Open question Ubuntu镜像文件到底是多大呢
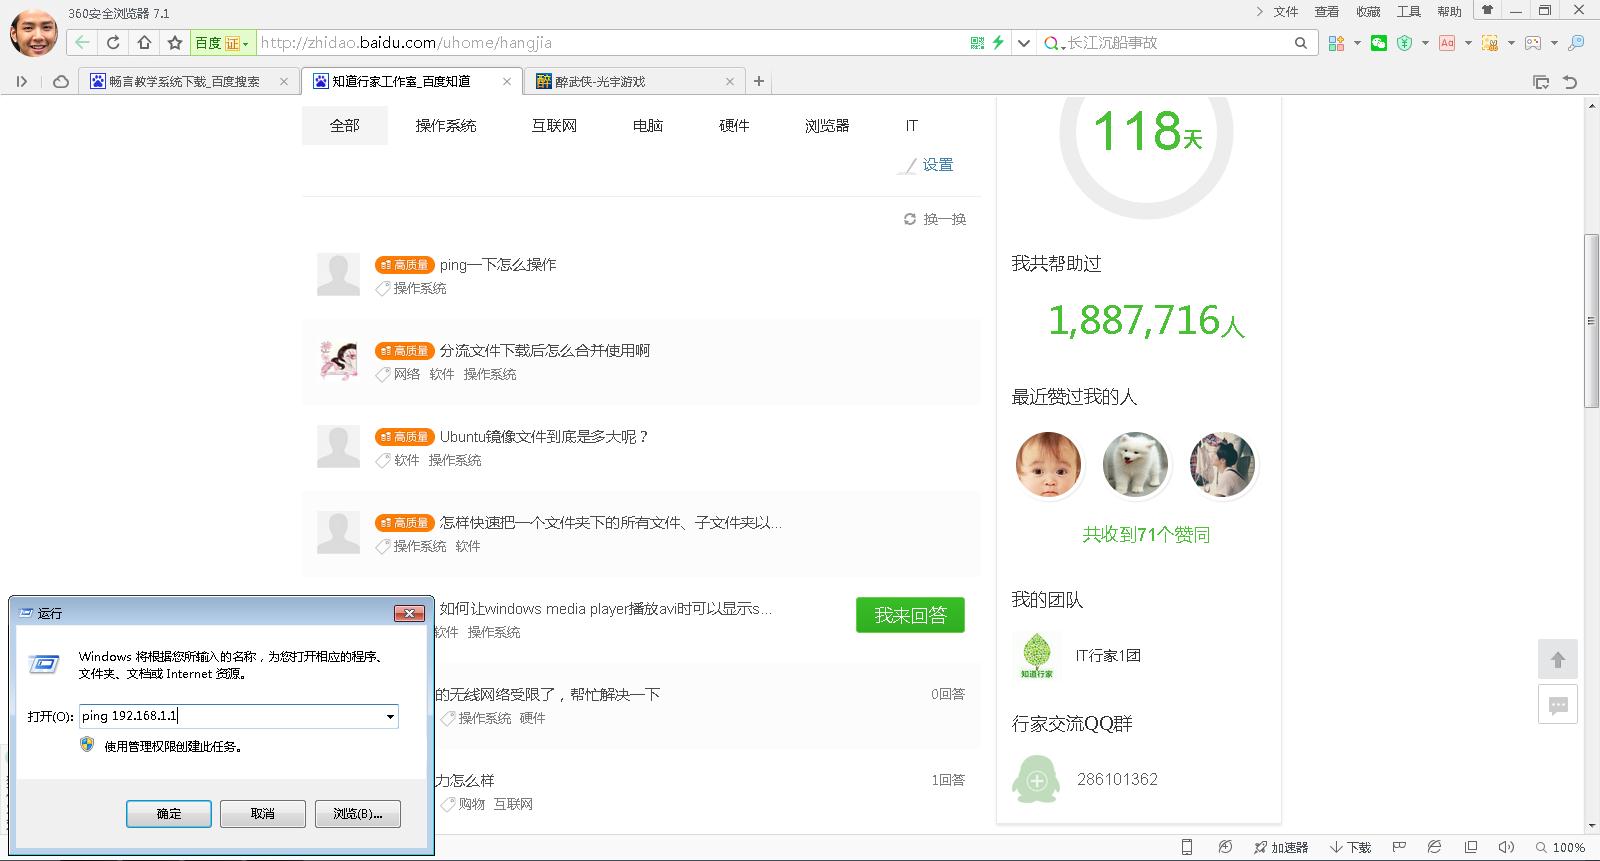The width and height of the screenshot is (1600, 861). 544,437
